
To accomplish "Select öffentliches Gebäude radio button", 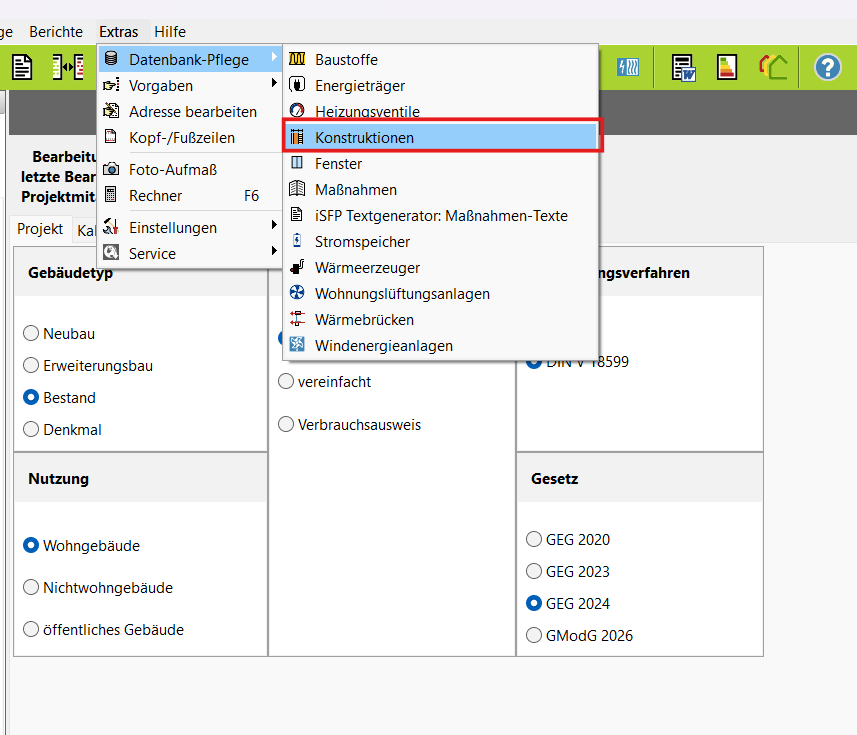I will 31,630.
